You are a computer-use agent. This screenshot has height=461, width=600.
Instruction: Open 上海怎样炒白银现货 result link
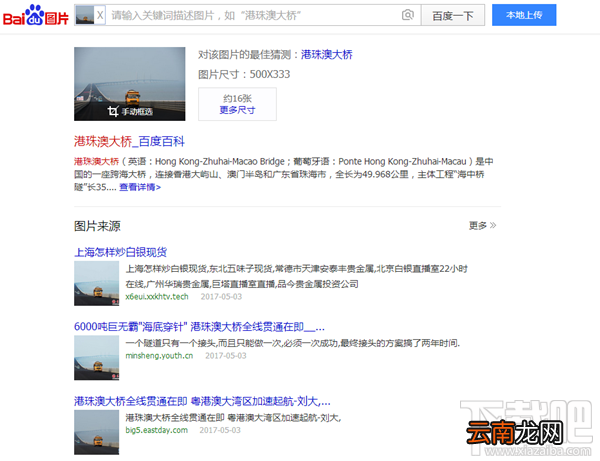click(121, 252)
